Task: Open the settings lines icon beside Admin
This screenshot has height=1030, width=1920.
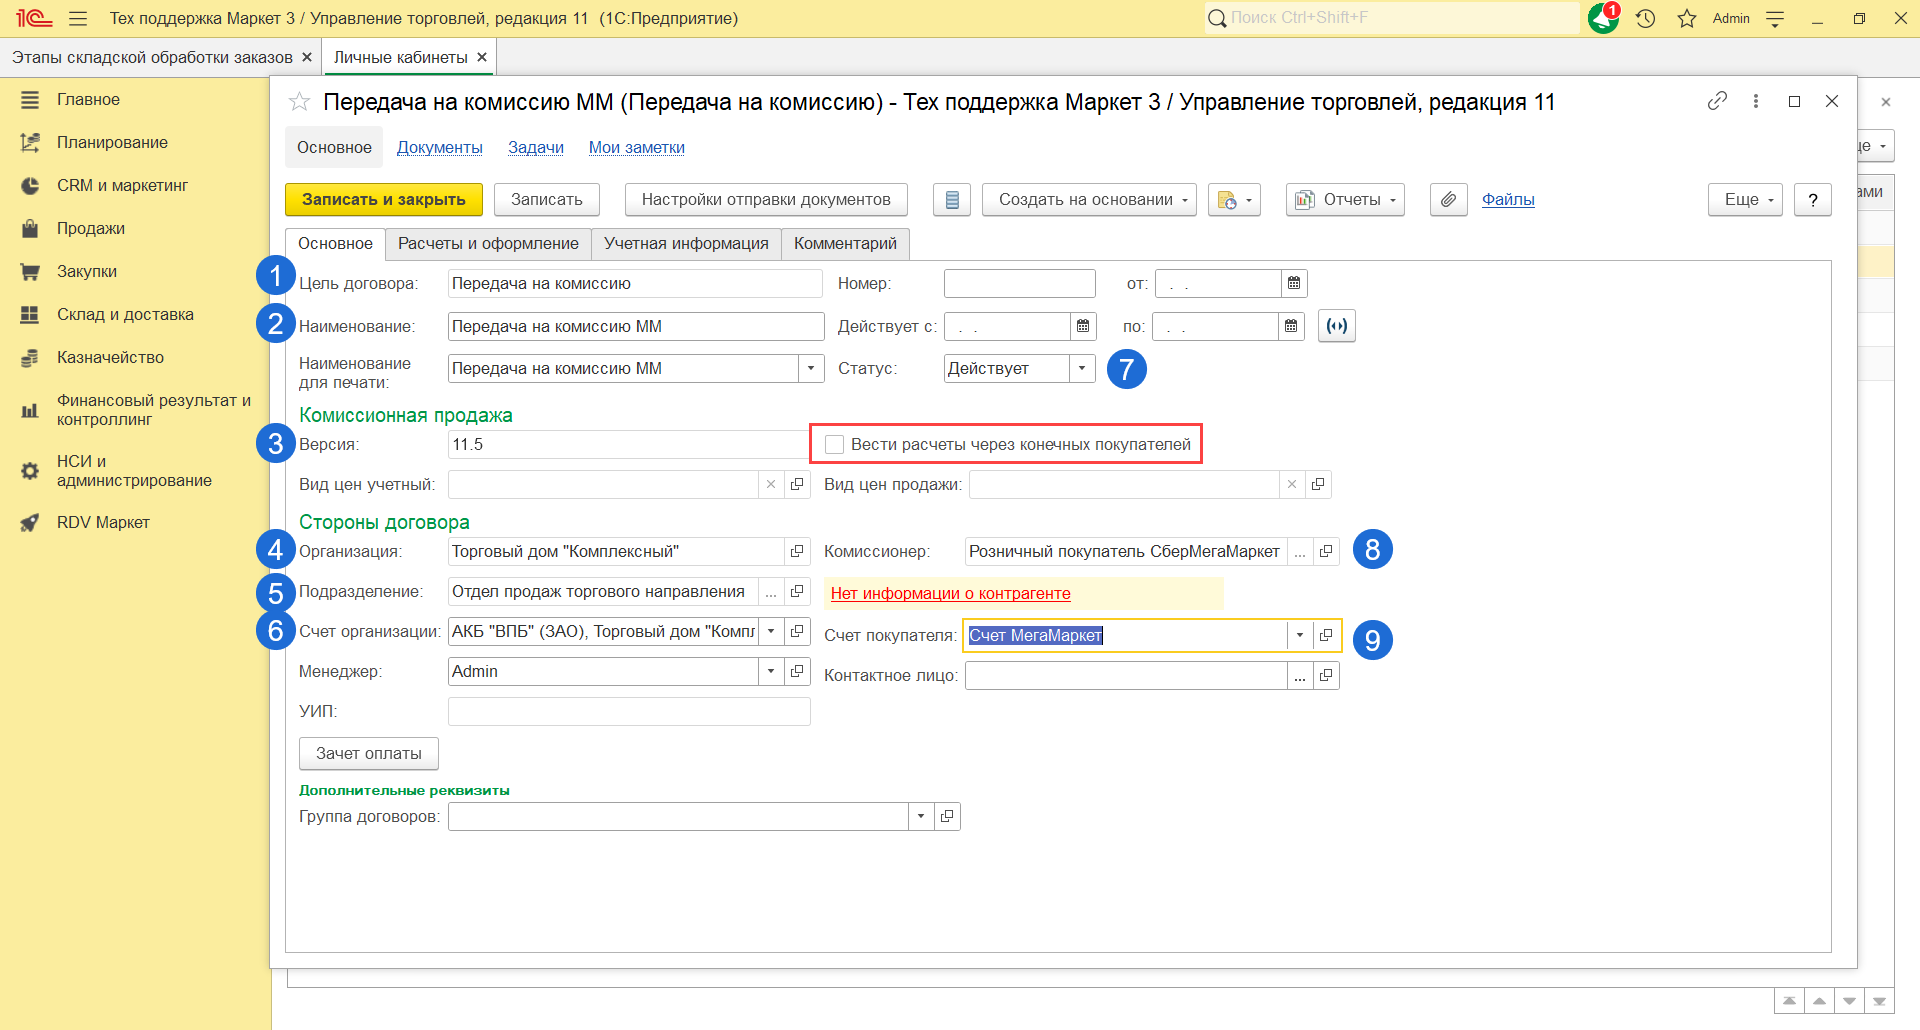Action: coord(1775,19)
